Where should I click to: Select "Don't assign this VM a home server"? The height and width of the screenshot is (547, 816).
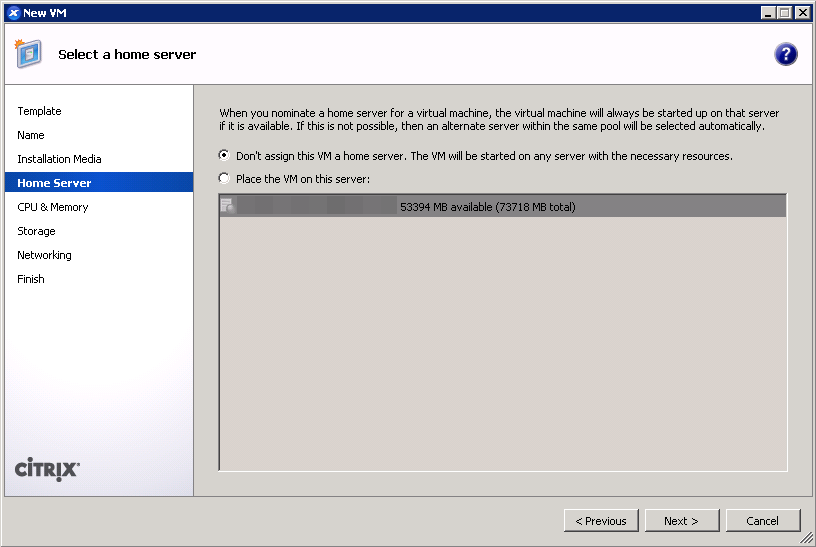224,156
